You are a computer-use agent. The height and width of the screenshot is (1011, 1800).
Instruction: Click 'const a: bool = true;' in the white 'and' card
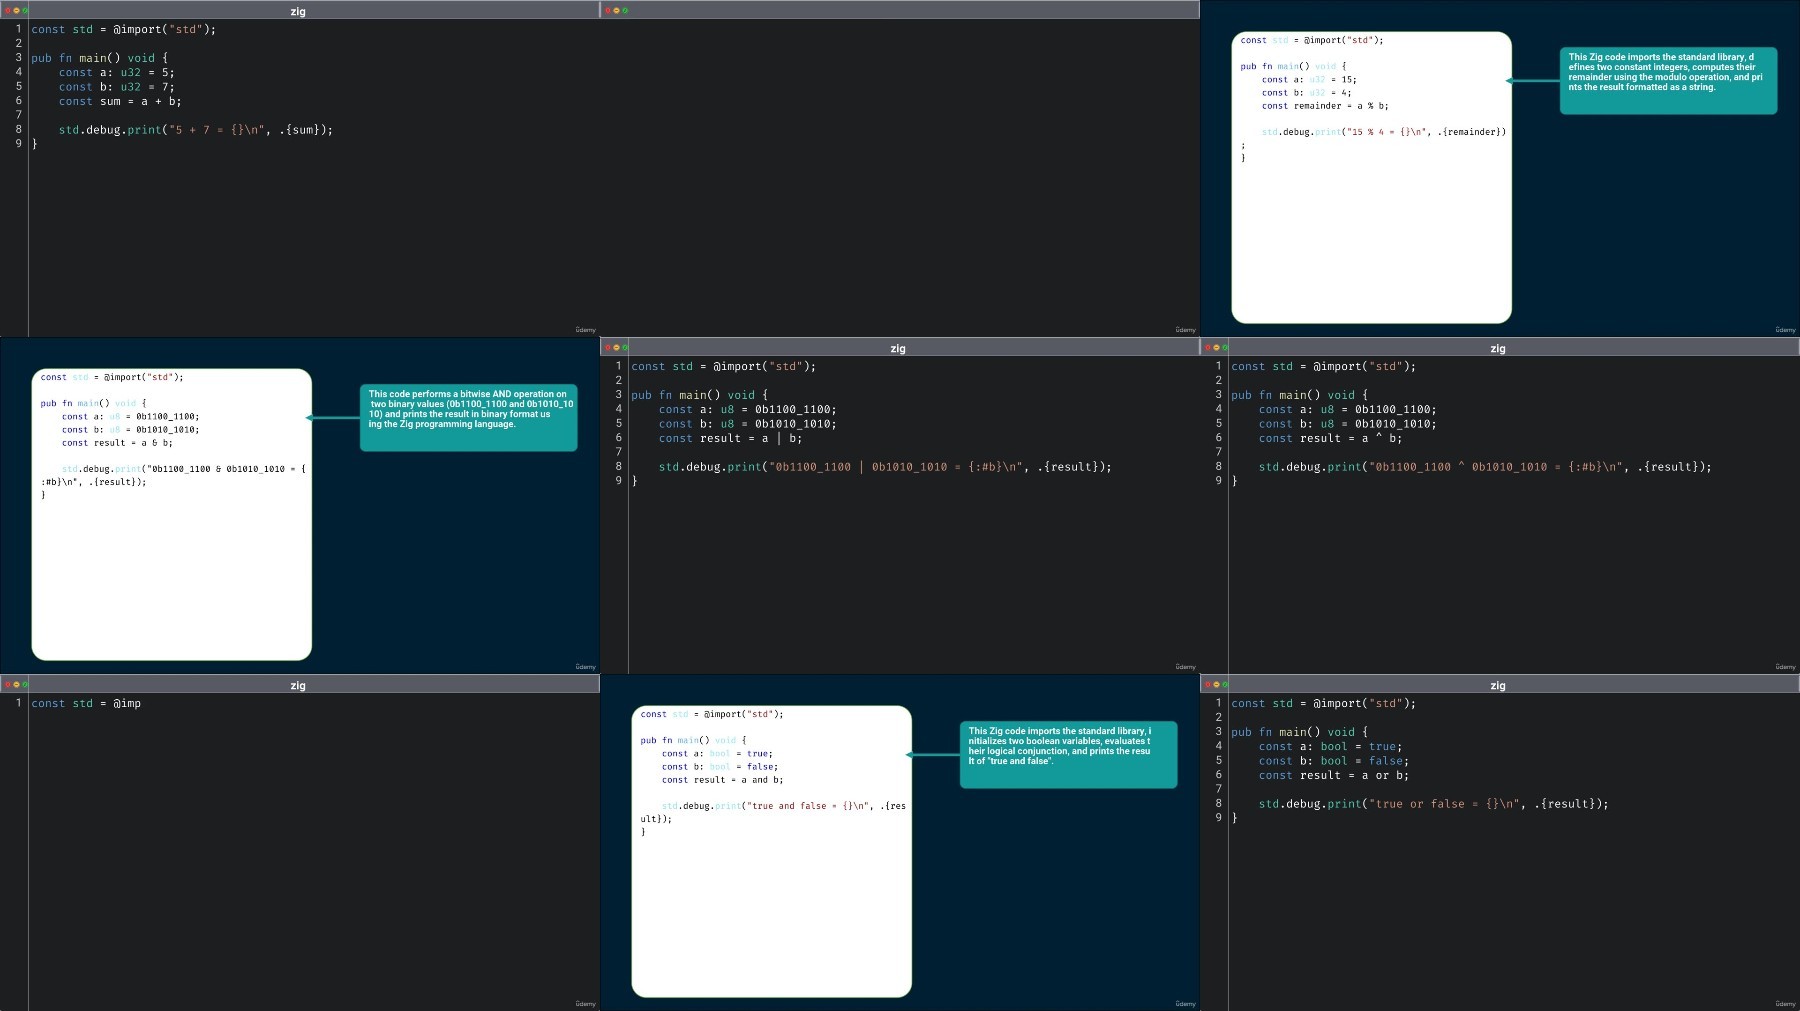pos(717,753)
